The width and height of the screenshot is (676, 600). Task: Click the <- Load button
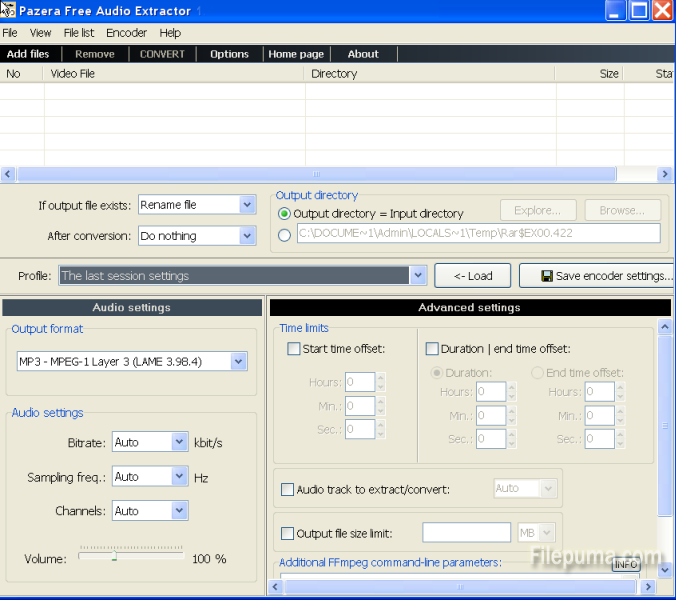tap(473, 276)
